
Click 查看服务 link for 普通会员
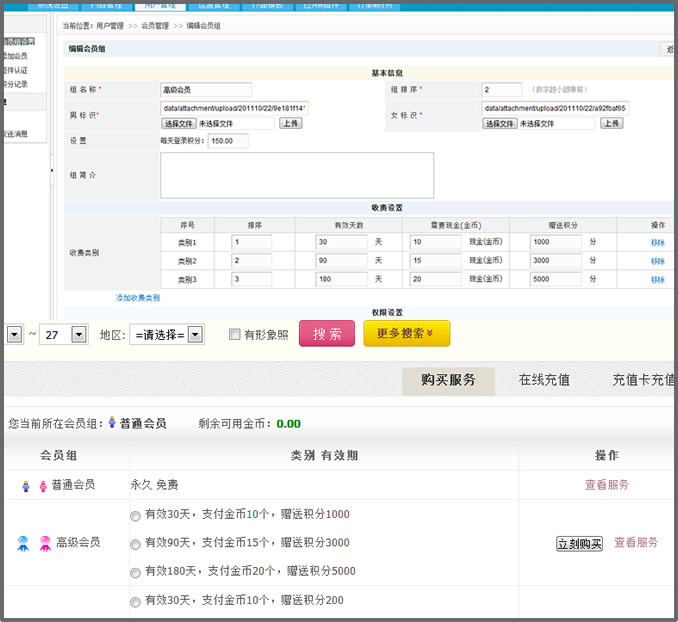pyautogui.click(x=607, y=485)
